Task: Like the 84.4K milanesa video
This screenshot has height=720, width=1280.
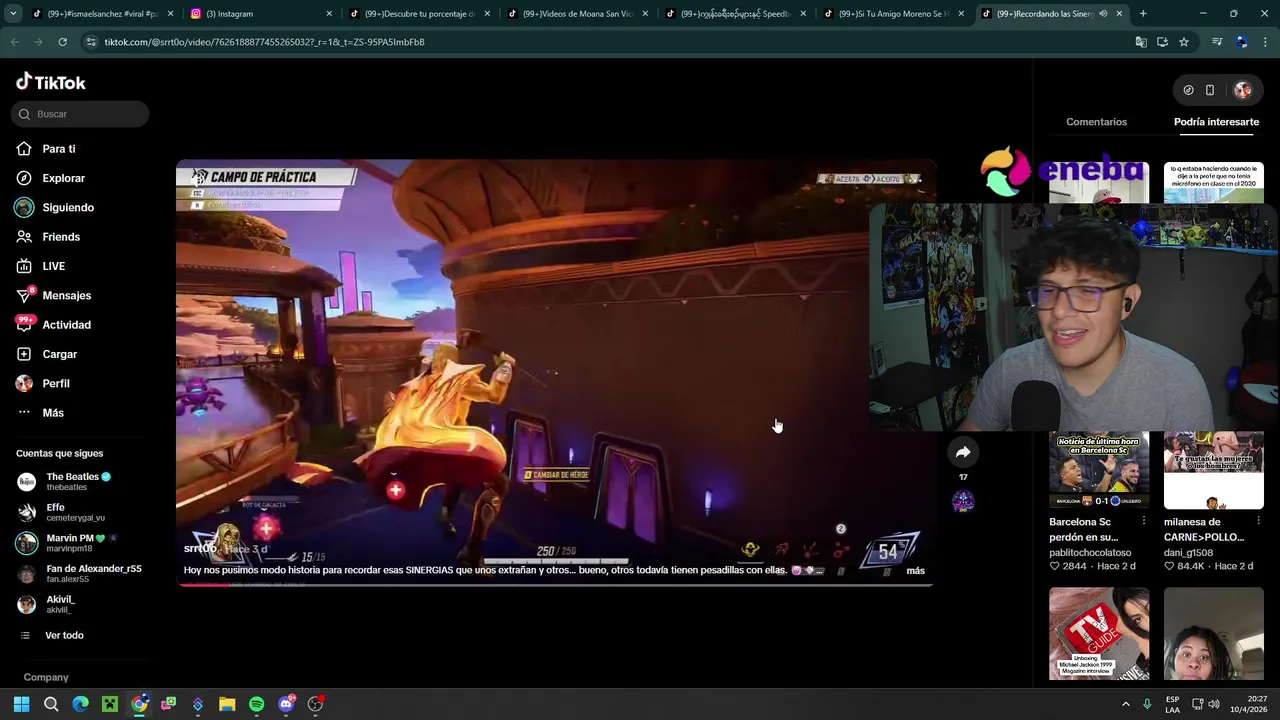Action: click(x=1169, y=567)
